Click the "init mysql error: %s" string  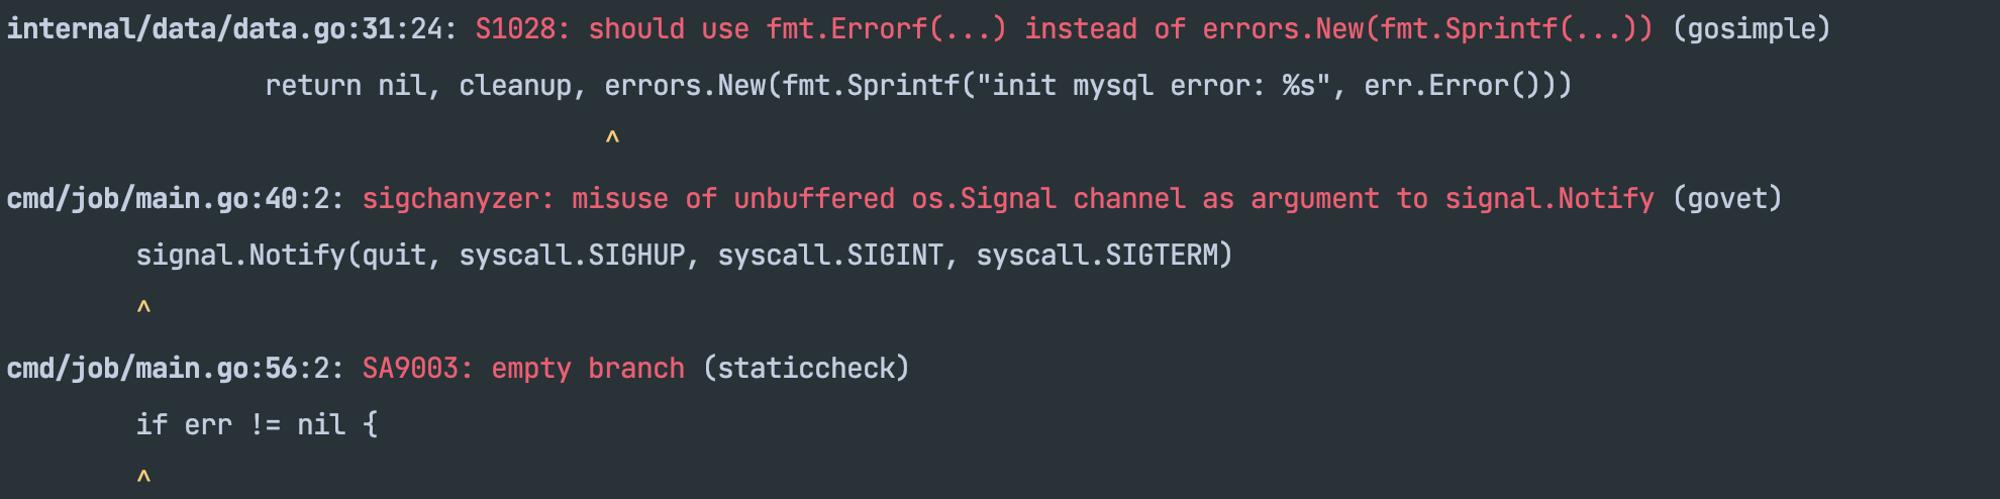click(1154, 86)
